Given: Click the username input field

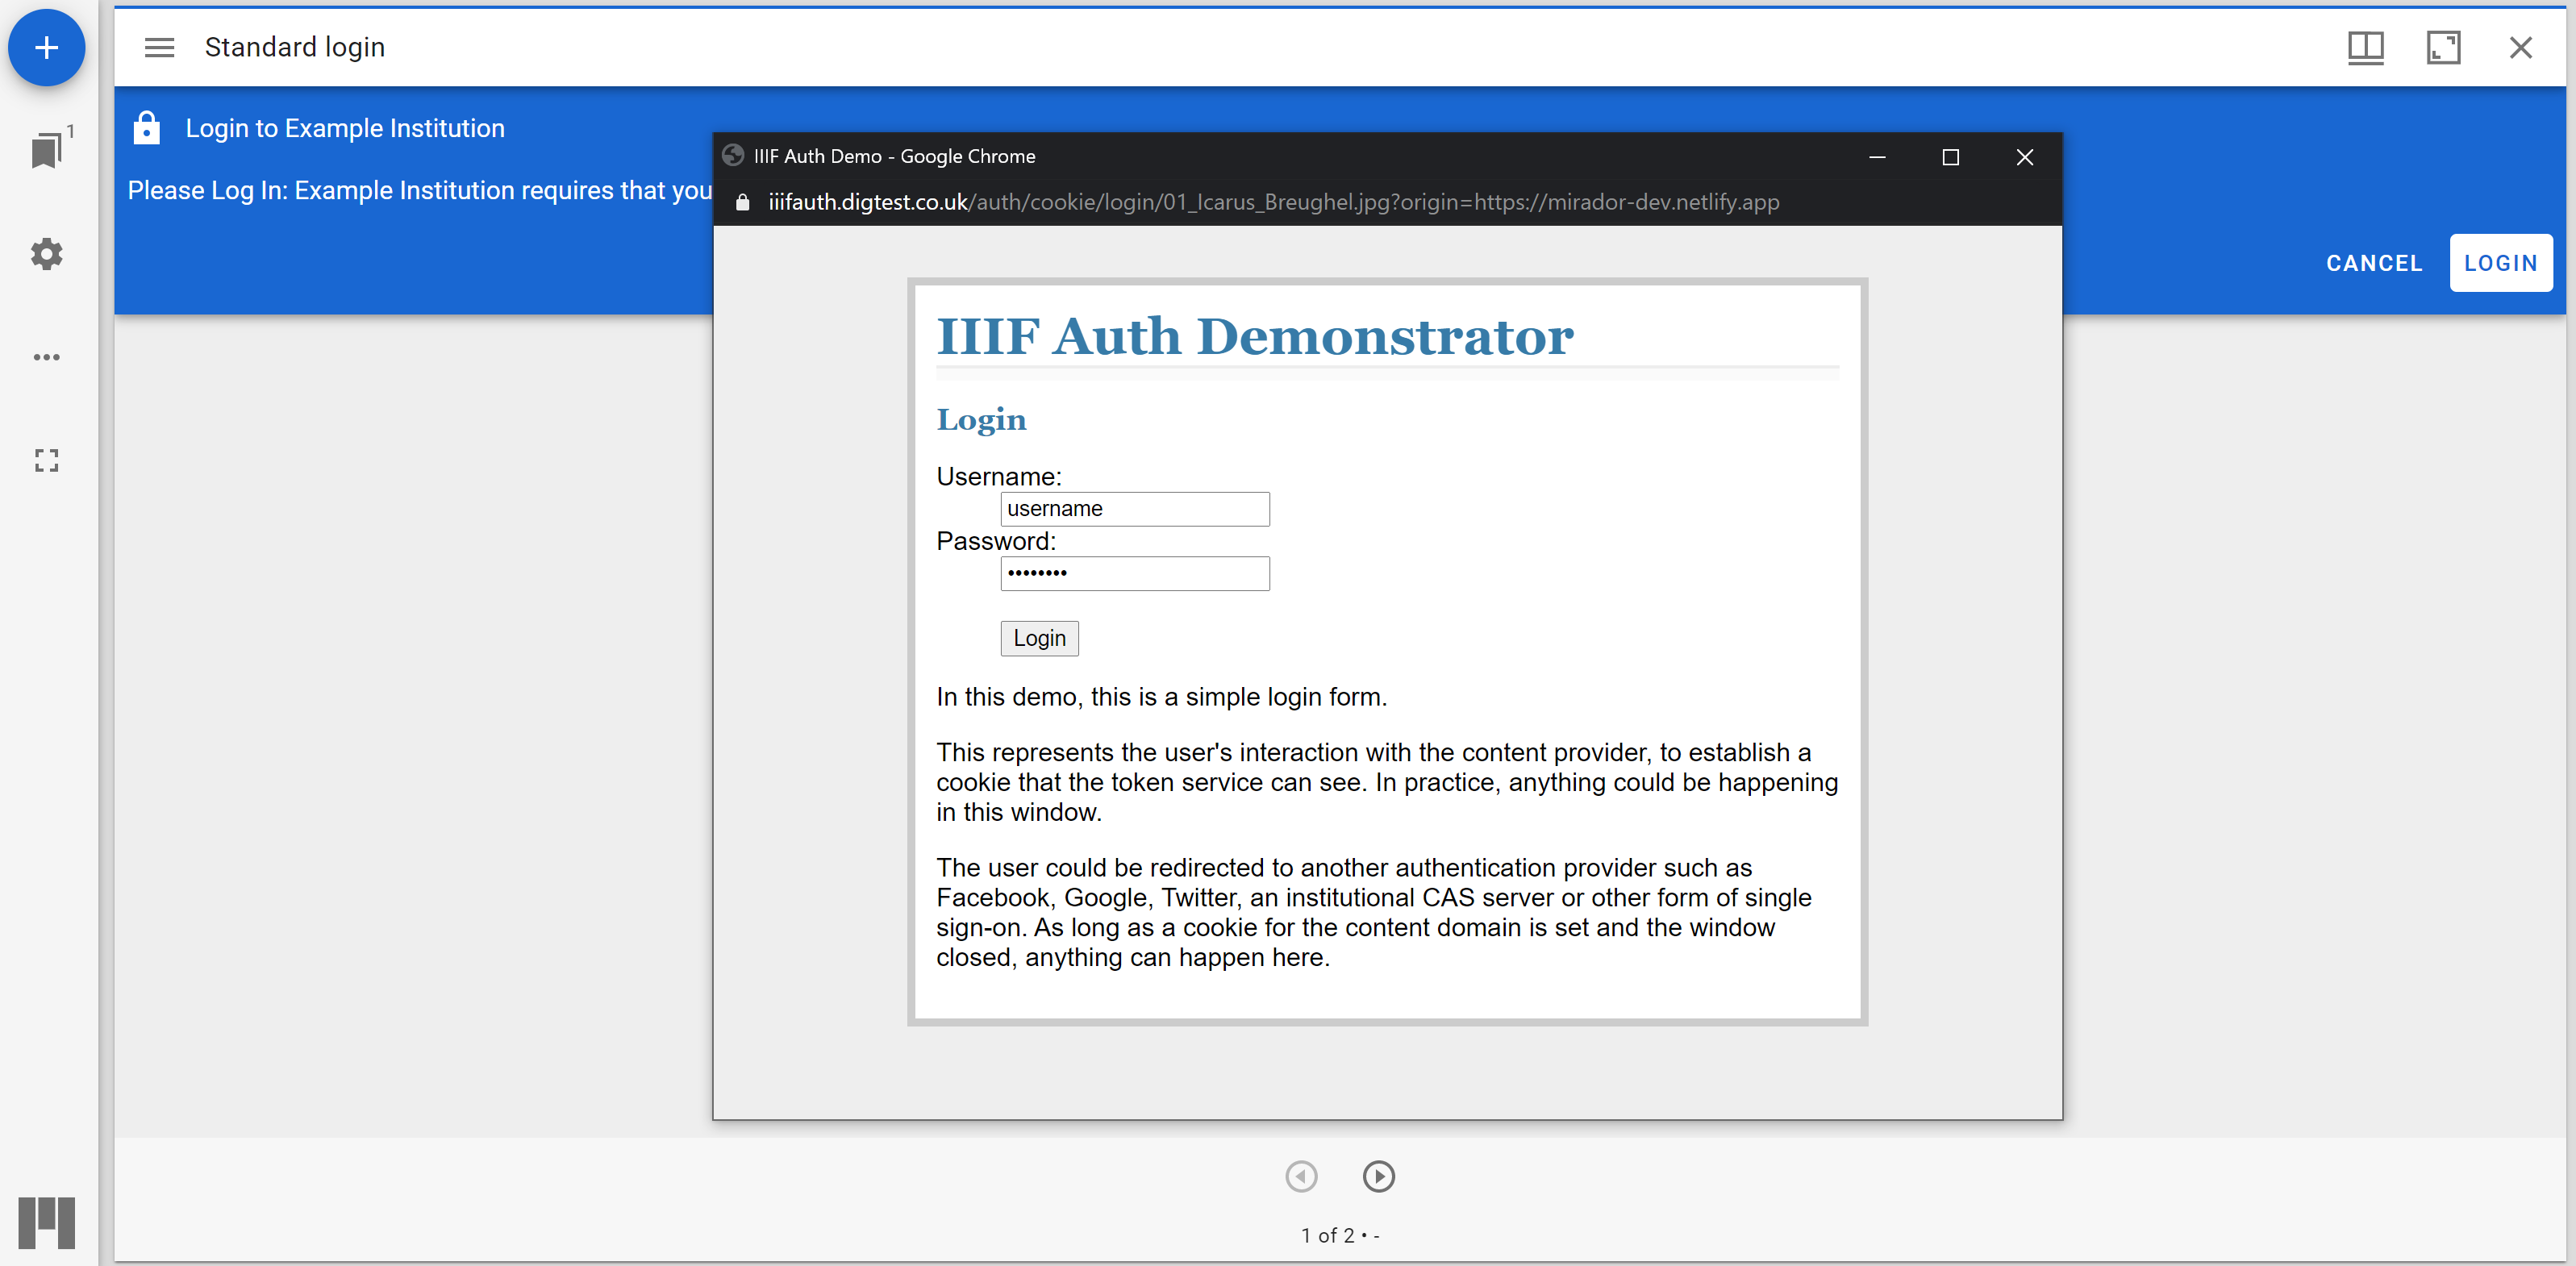Looking at the screenshot, I should (1134, 508).
